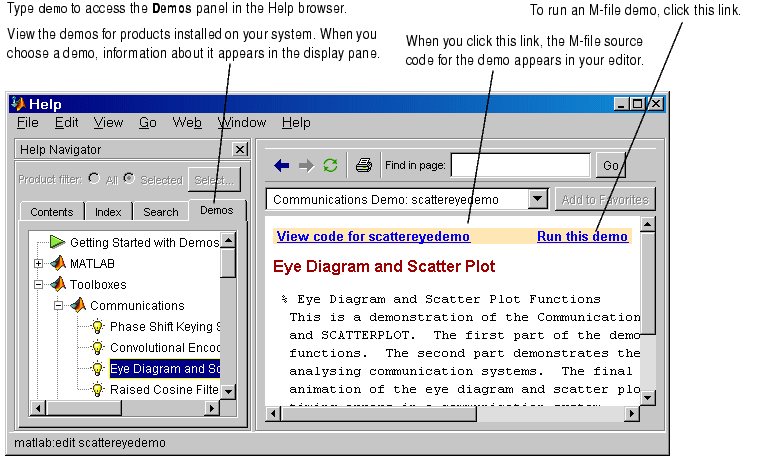766x462 pixels.
Task: Click demo tree horizontal scroll right arrow
Action: click(x=212, y=408)
